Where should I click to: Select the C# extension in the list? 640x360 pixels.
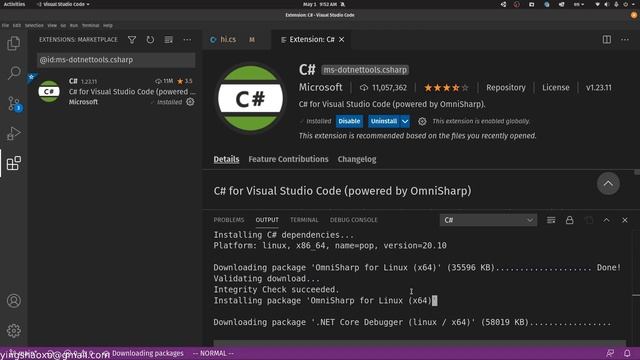[x=116, y=91]
